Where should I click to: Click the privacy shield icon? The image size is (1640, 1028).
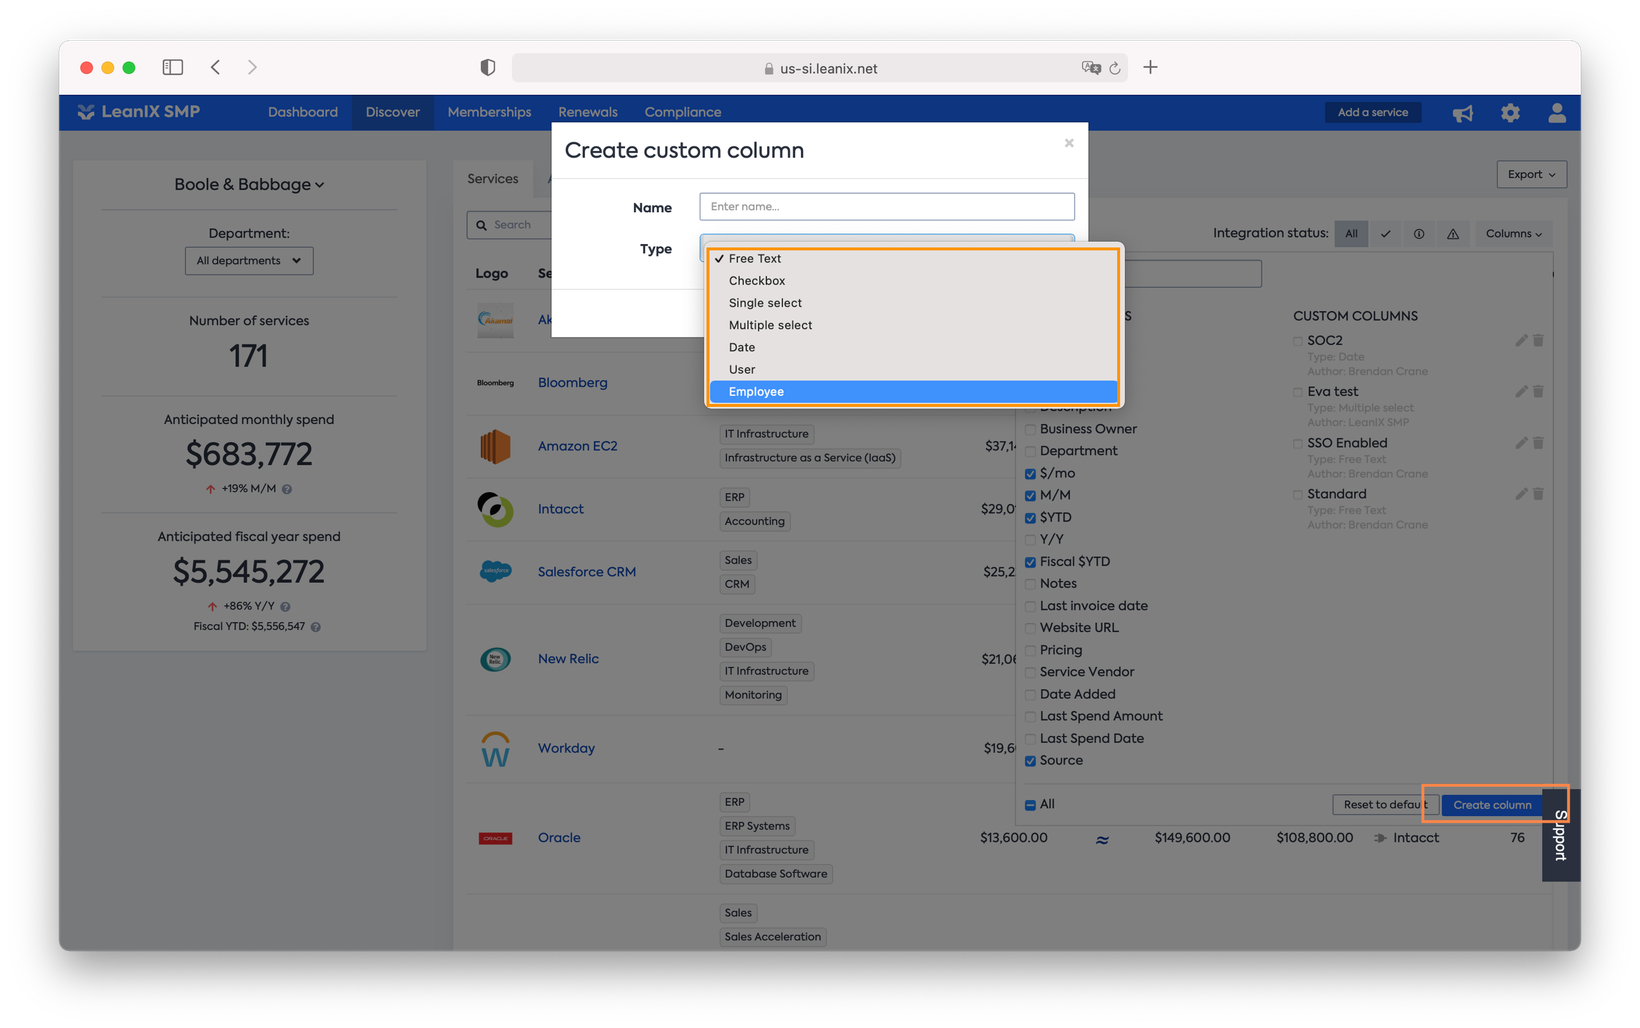[488, 67]
